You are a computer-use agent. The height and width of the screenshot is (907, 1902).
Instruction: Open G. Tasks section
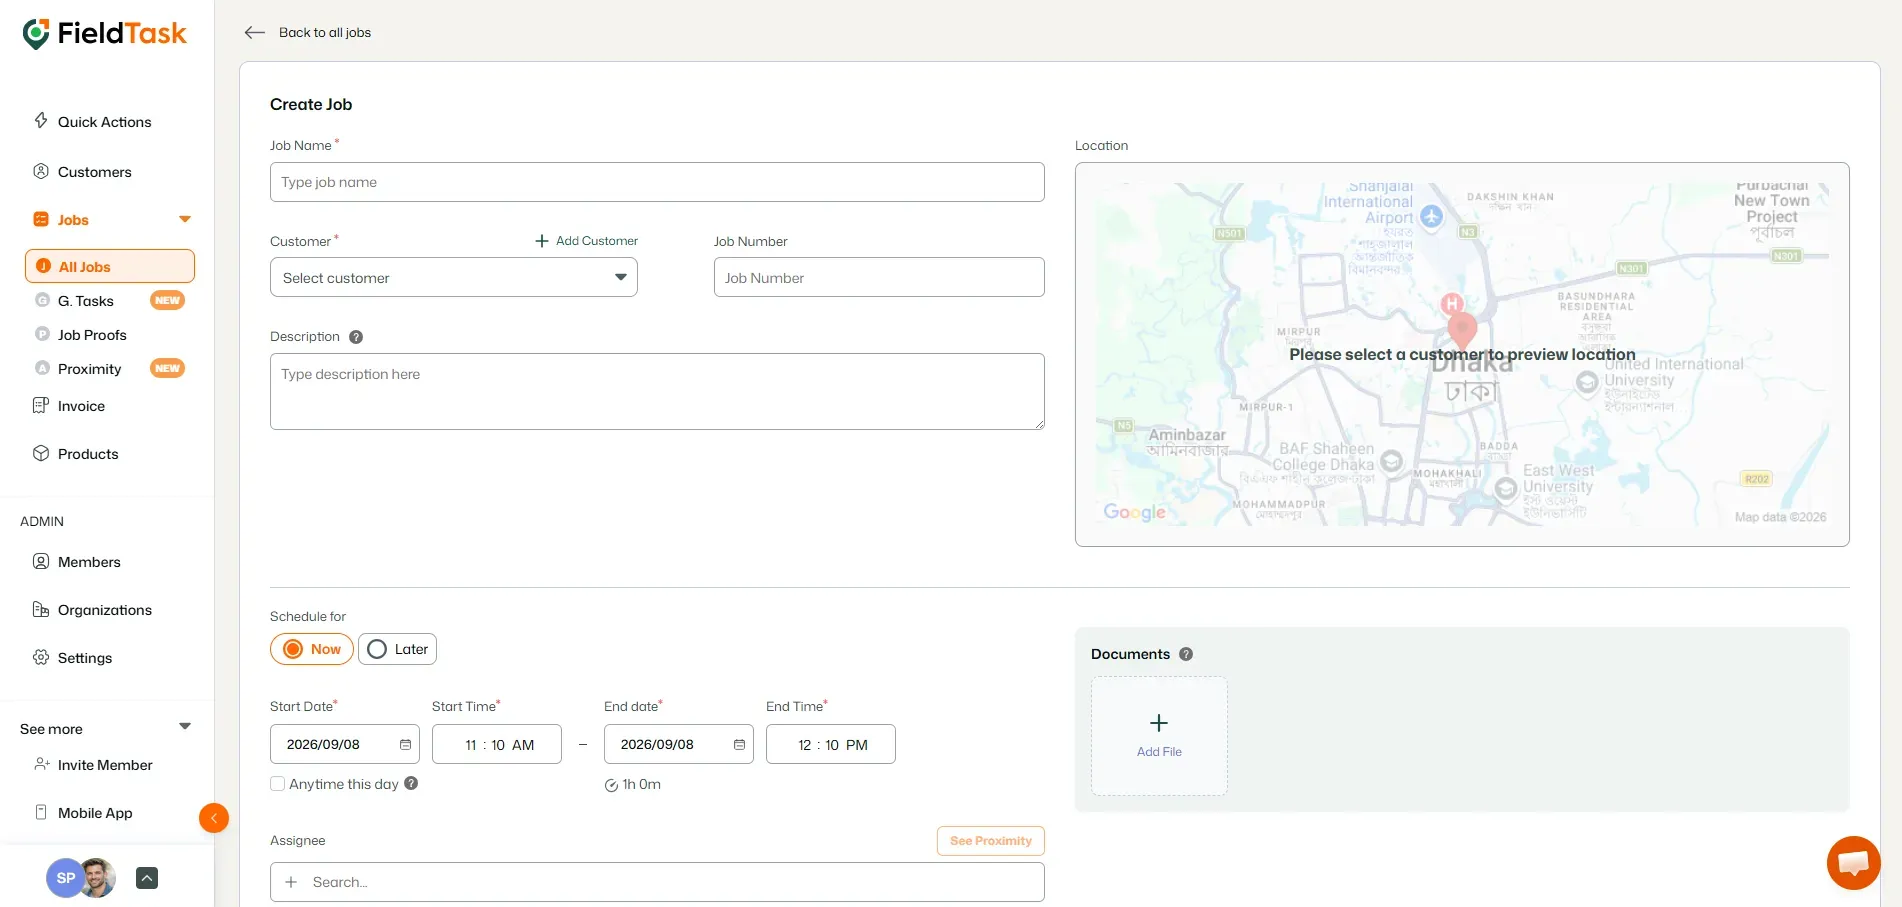[86, 301]
